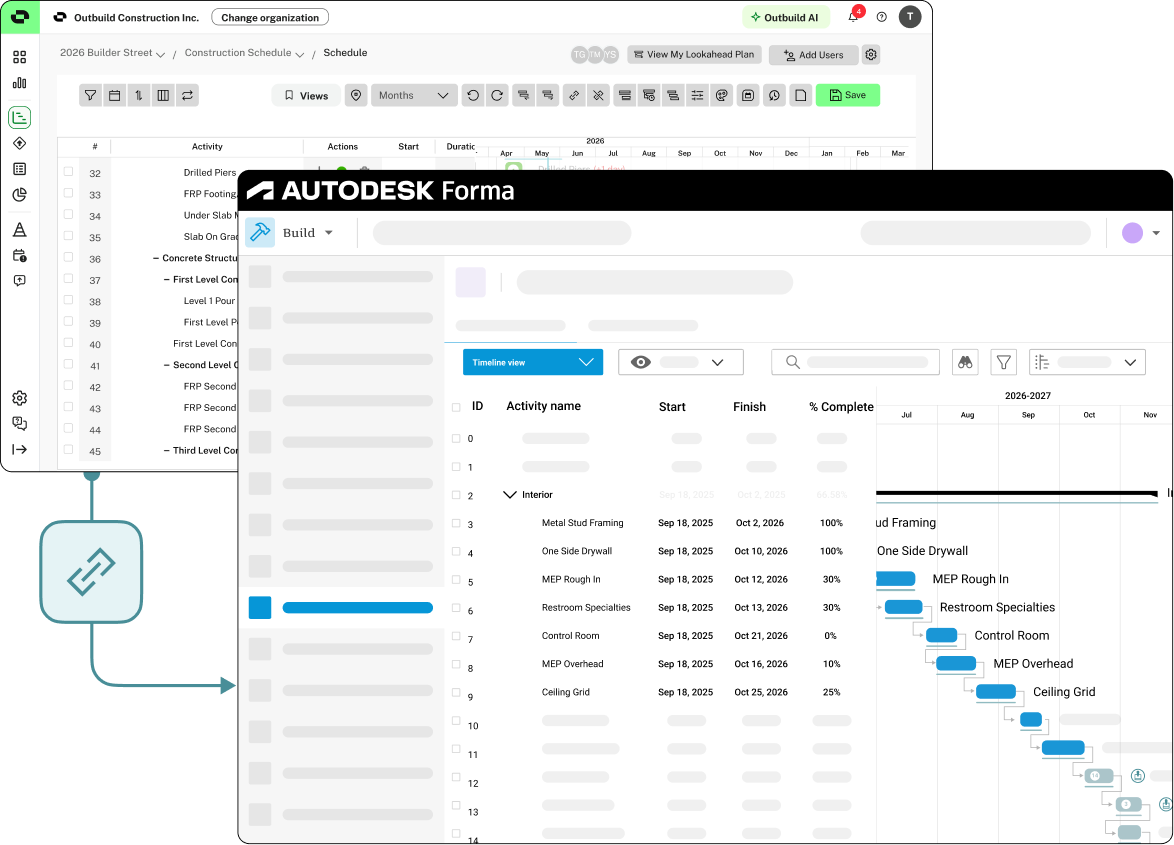Image resolution: width=1174 pixels, height=845 pixels.
Task: Check the box for Ceiling Grid row
Action: [456, 693]
